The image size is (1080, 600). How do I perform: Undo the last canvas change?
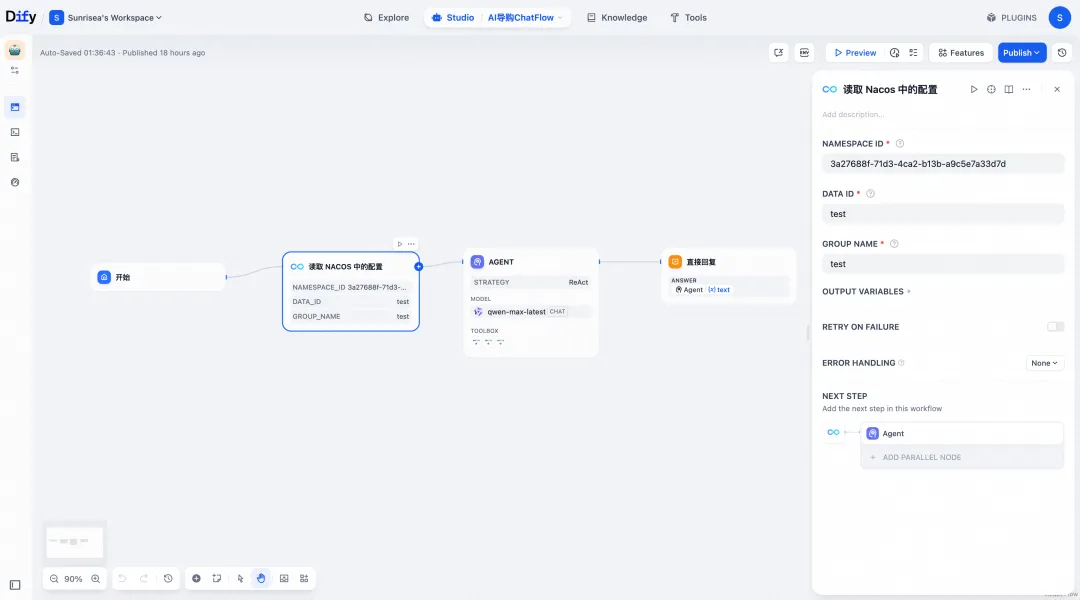tap(122, 579)
